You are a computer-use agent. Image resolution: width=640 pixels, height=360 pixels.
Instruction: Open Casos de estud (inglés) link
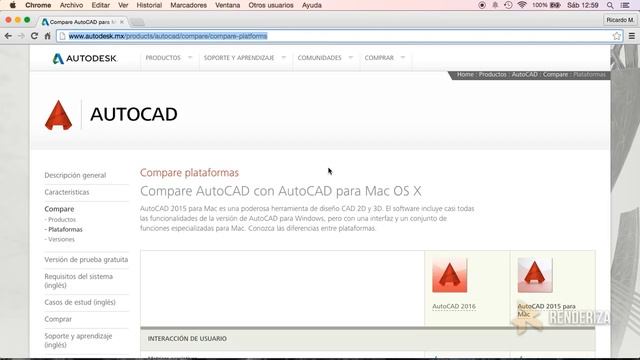(80, 302)
